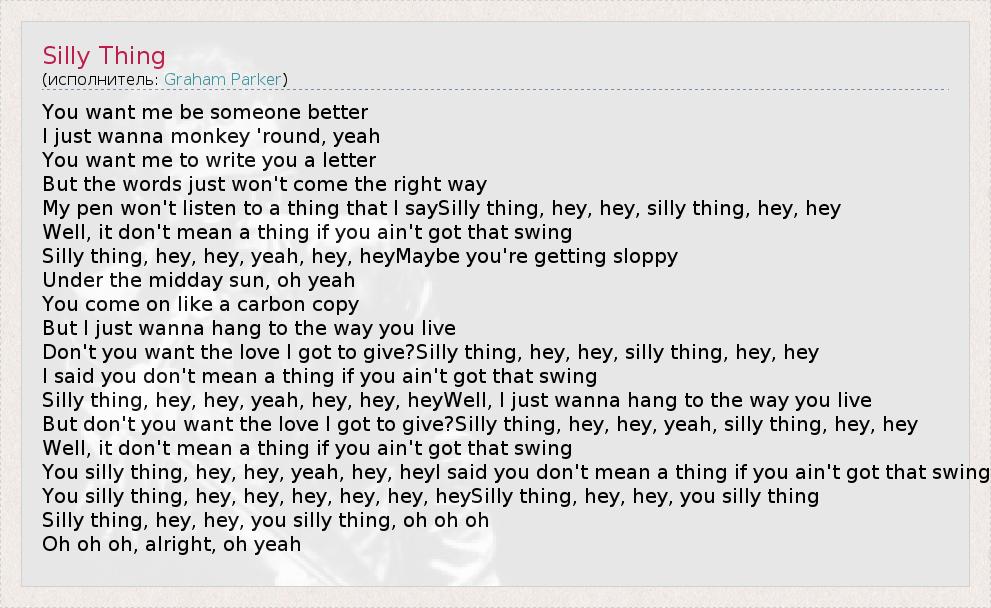This screenshot has width=991, height=608.
Task: Click the line "But the words just won't come"
Action: (264, 184)
